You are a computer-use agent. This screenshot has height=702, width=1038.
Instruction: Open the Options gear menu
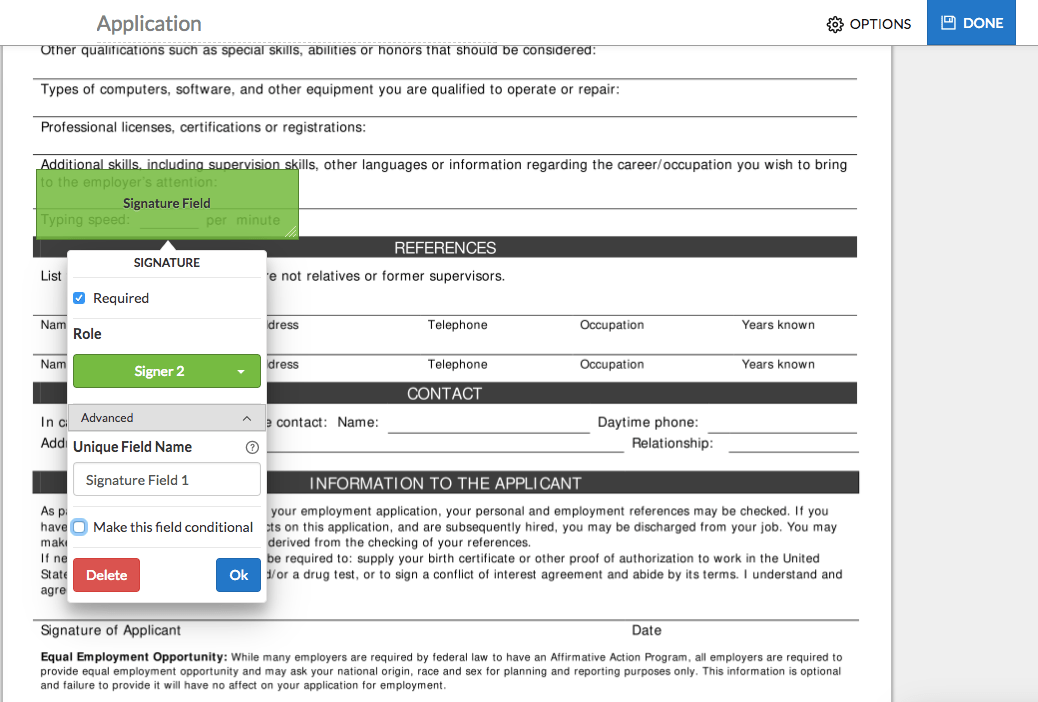pyautogui.click(x=869, y=24)
